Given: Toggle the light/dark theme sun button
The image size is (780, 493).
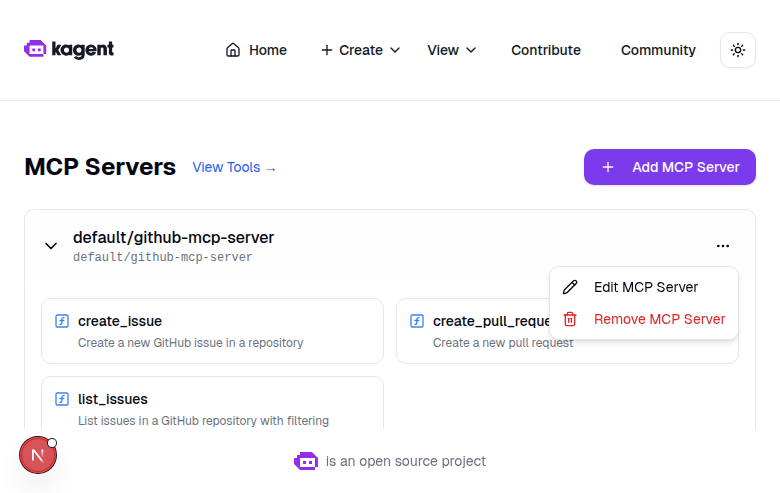Looking at the screenshot, I should 738,50.
